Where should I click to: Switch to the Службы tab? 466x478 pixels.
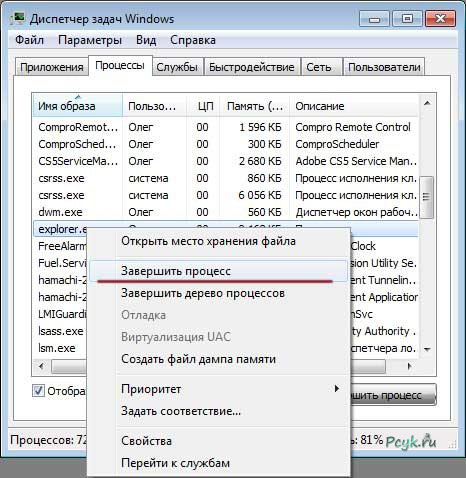(177, 67)
